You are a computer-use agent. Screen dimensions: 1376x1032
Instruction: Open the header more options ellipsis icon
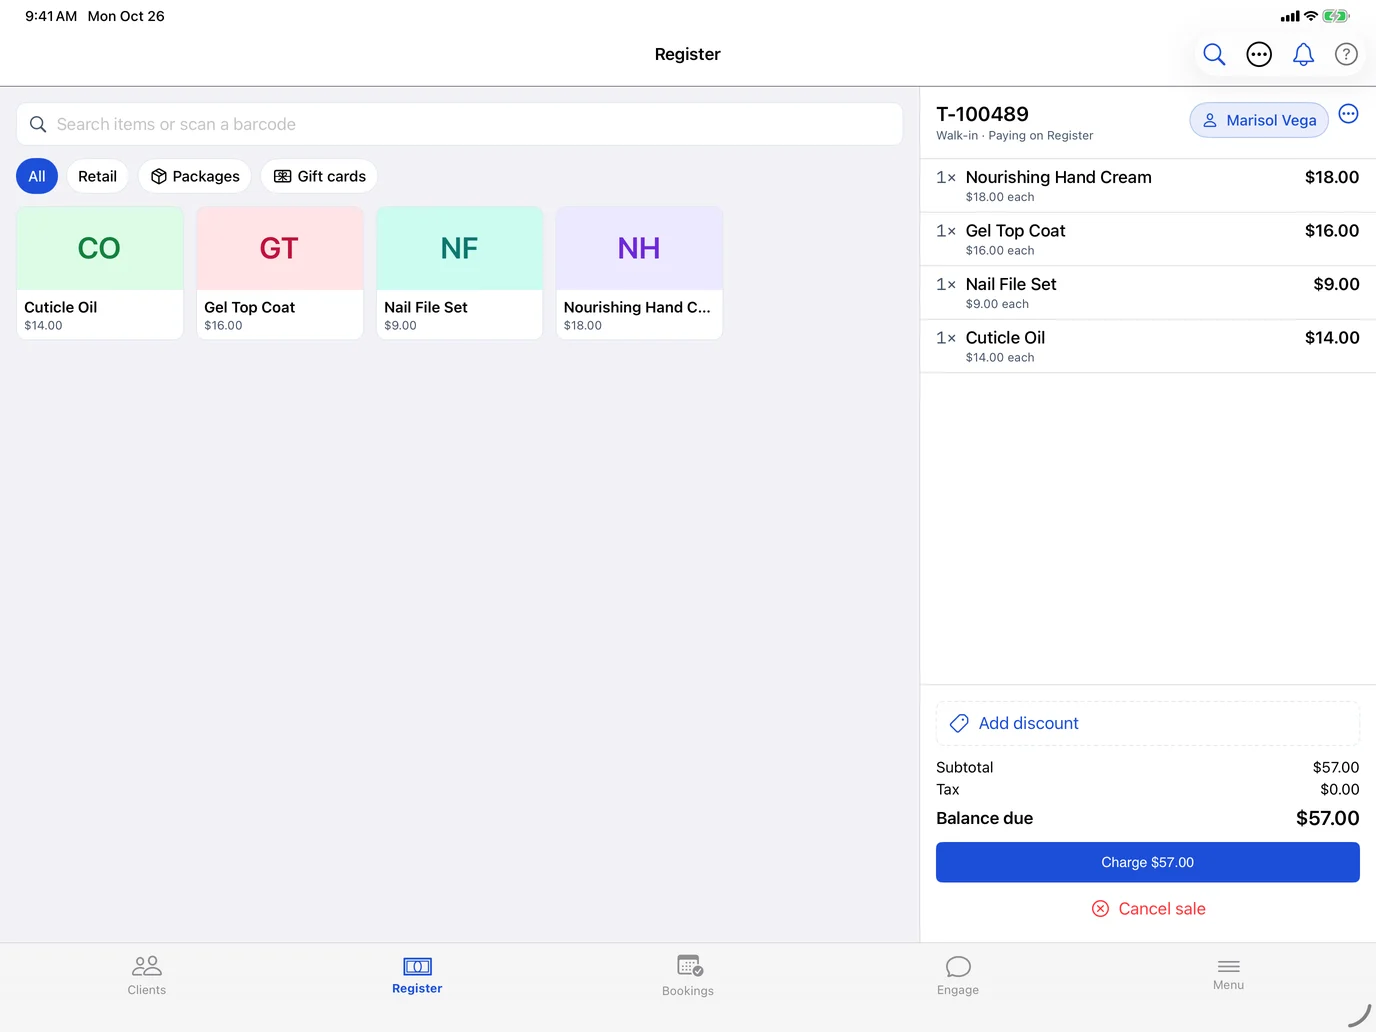(1259, 54)
